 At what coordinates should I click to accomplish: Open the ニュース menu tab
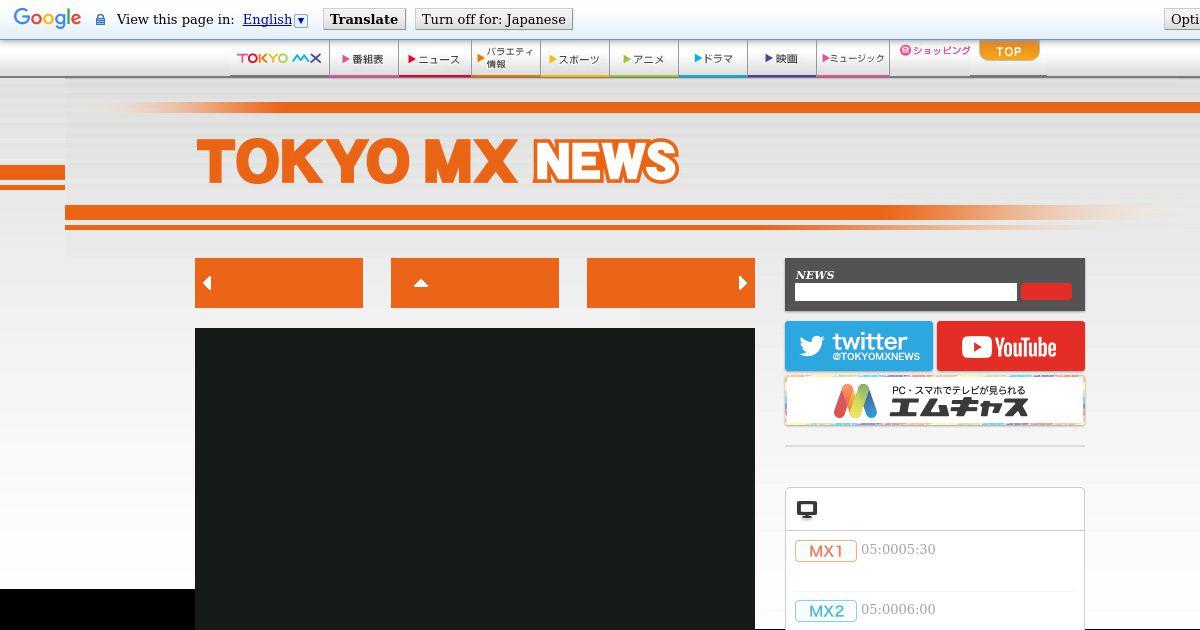(x=434, y=59)
